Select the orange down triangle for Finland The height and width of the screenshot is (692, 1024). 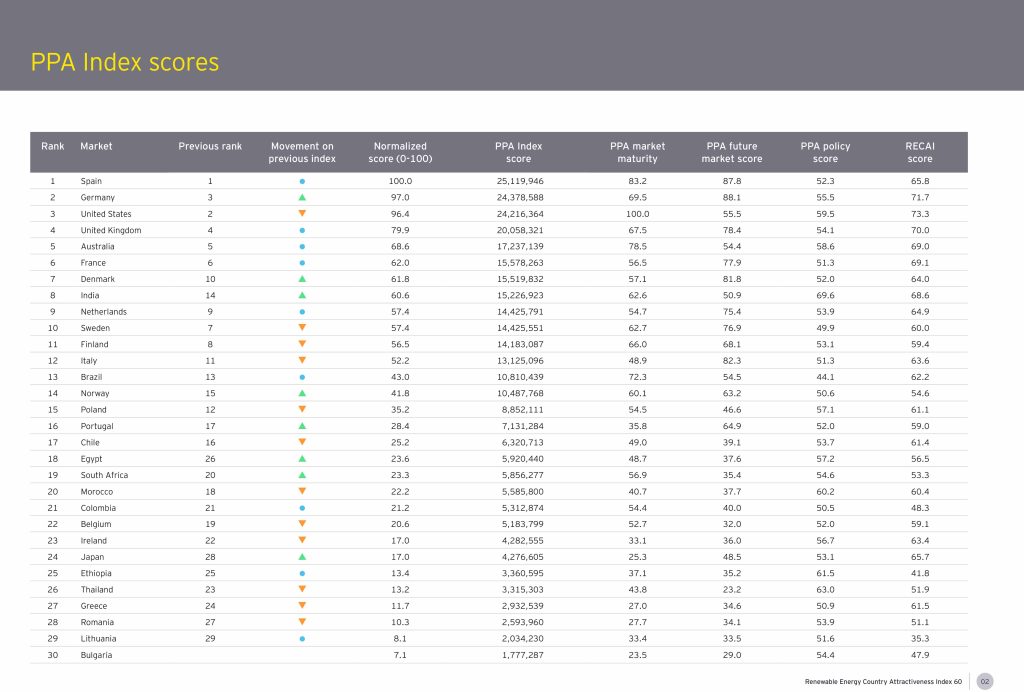(x=302, y=344)
